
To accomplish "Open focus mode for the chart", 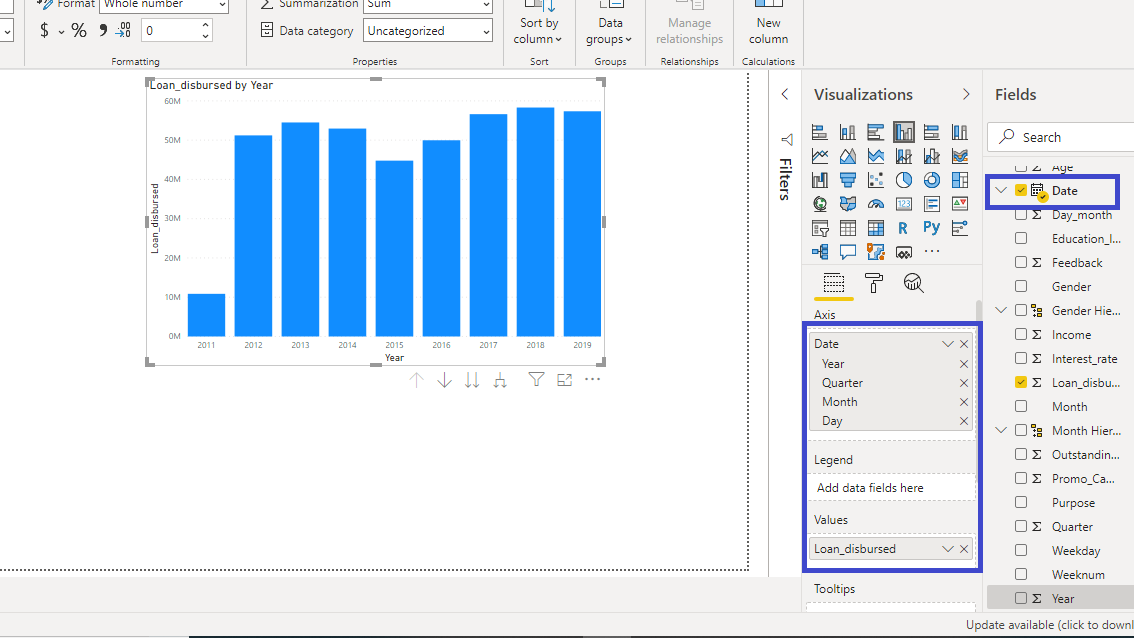I will coord(564,380).
